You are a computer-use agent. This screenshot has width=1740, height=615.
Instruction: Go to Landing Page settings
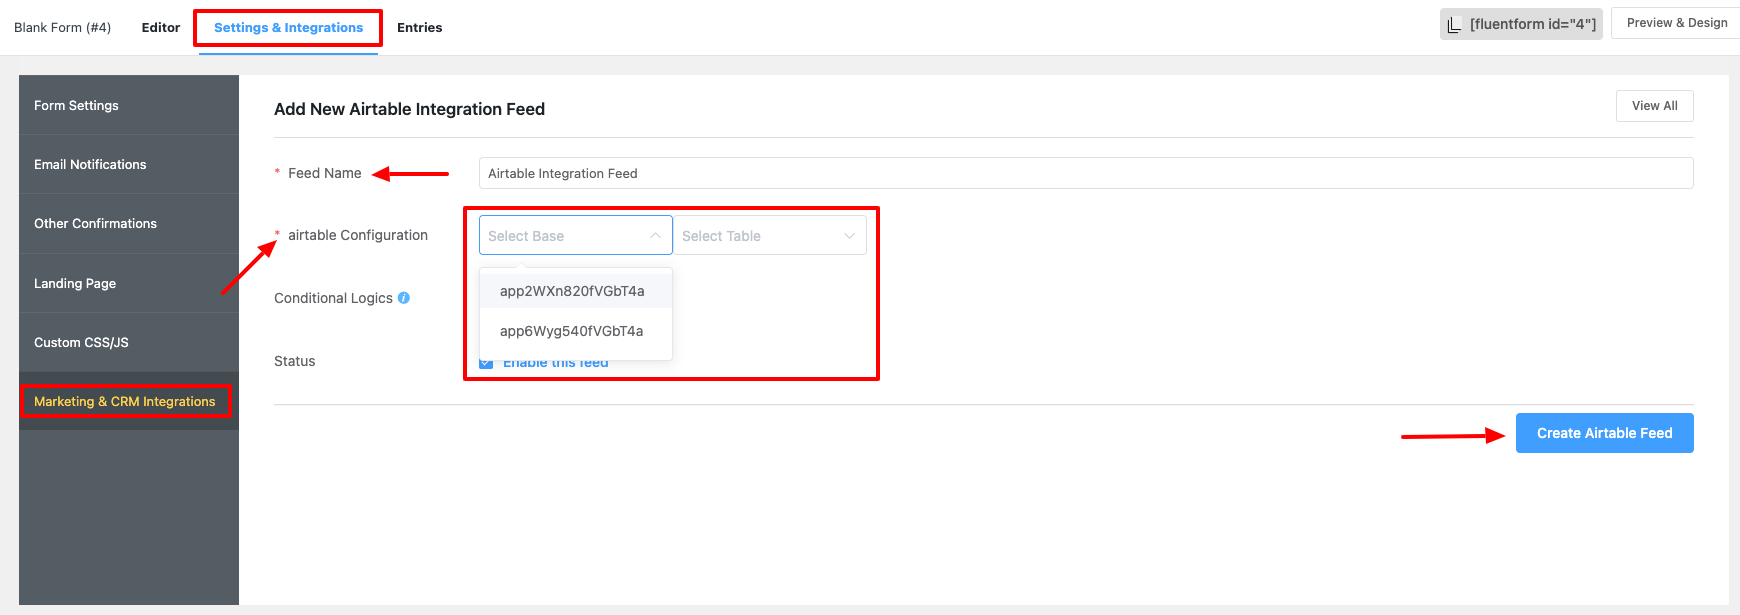[75, 283]
